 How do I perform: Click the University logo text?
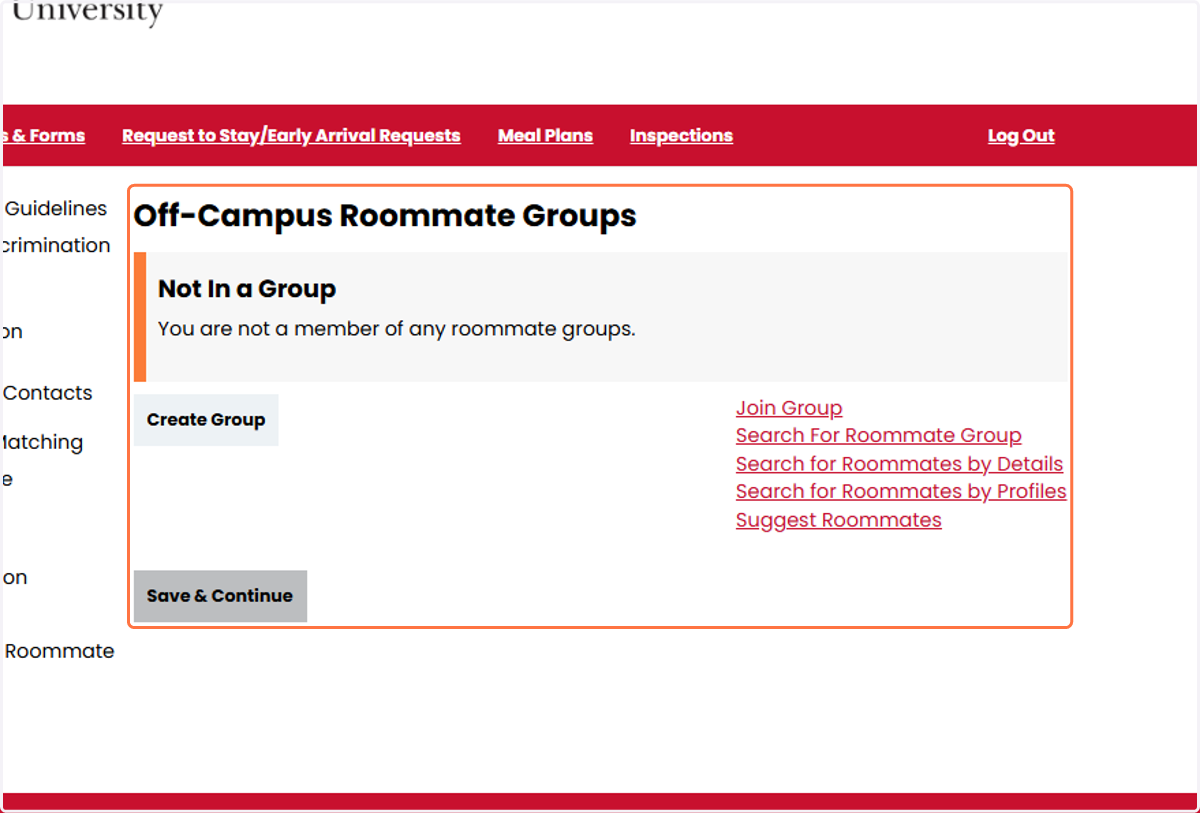tap(87, 14)
